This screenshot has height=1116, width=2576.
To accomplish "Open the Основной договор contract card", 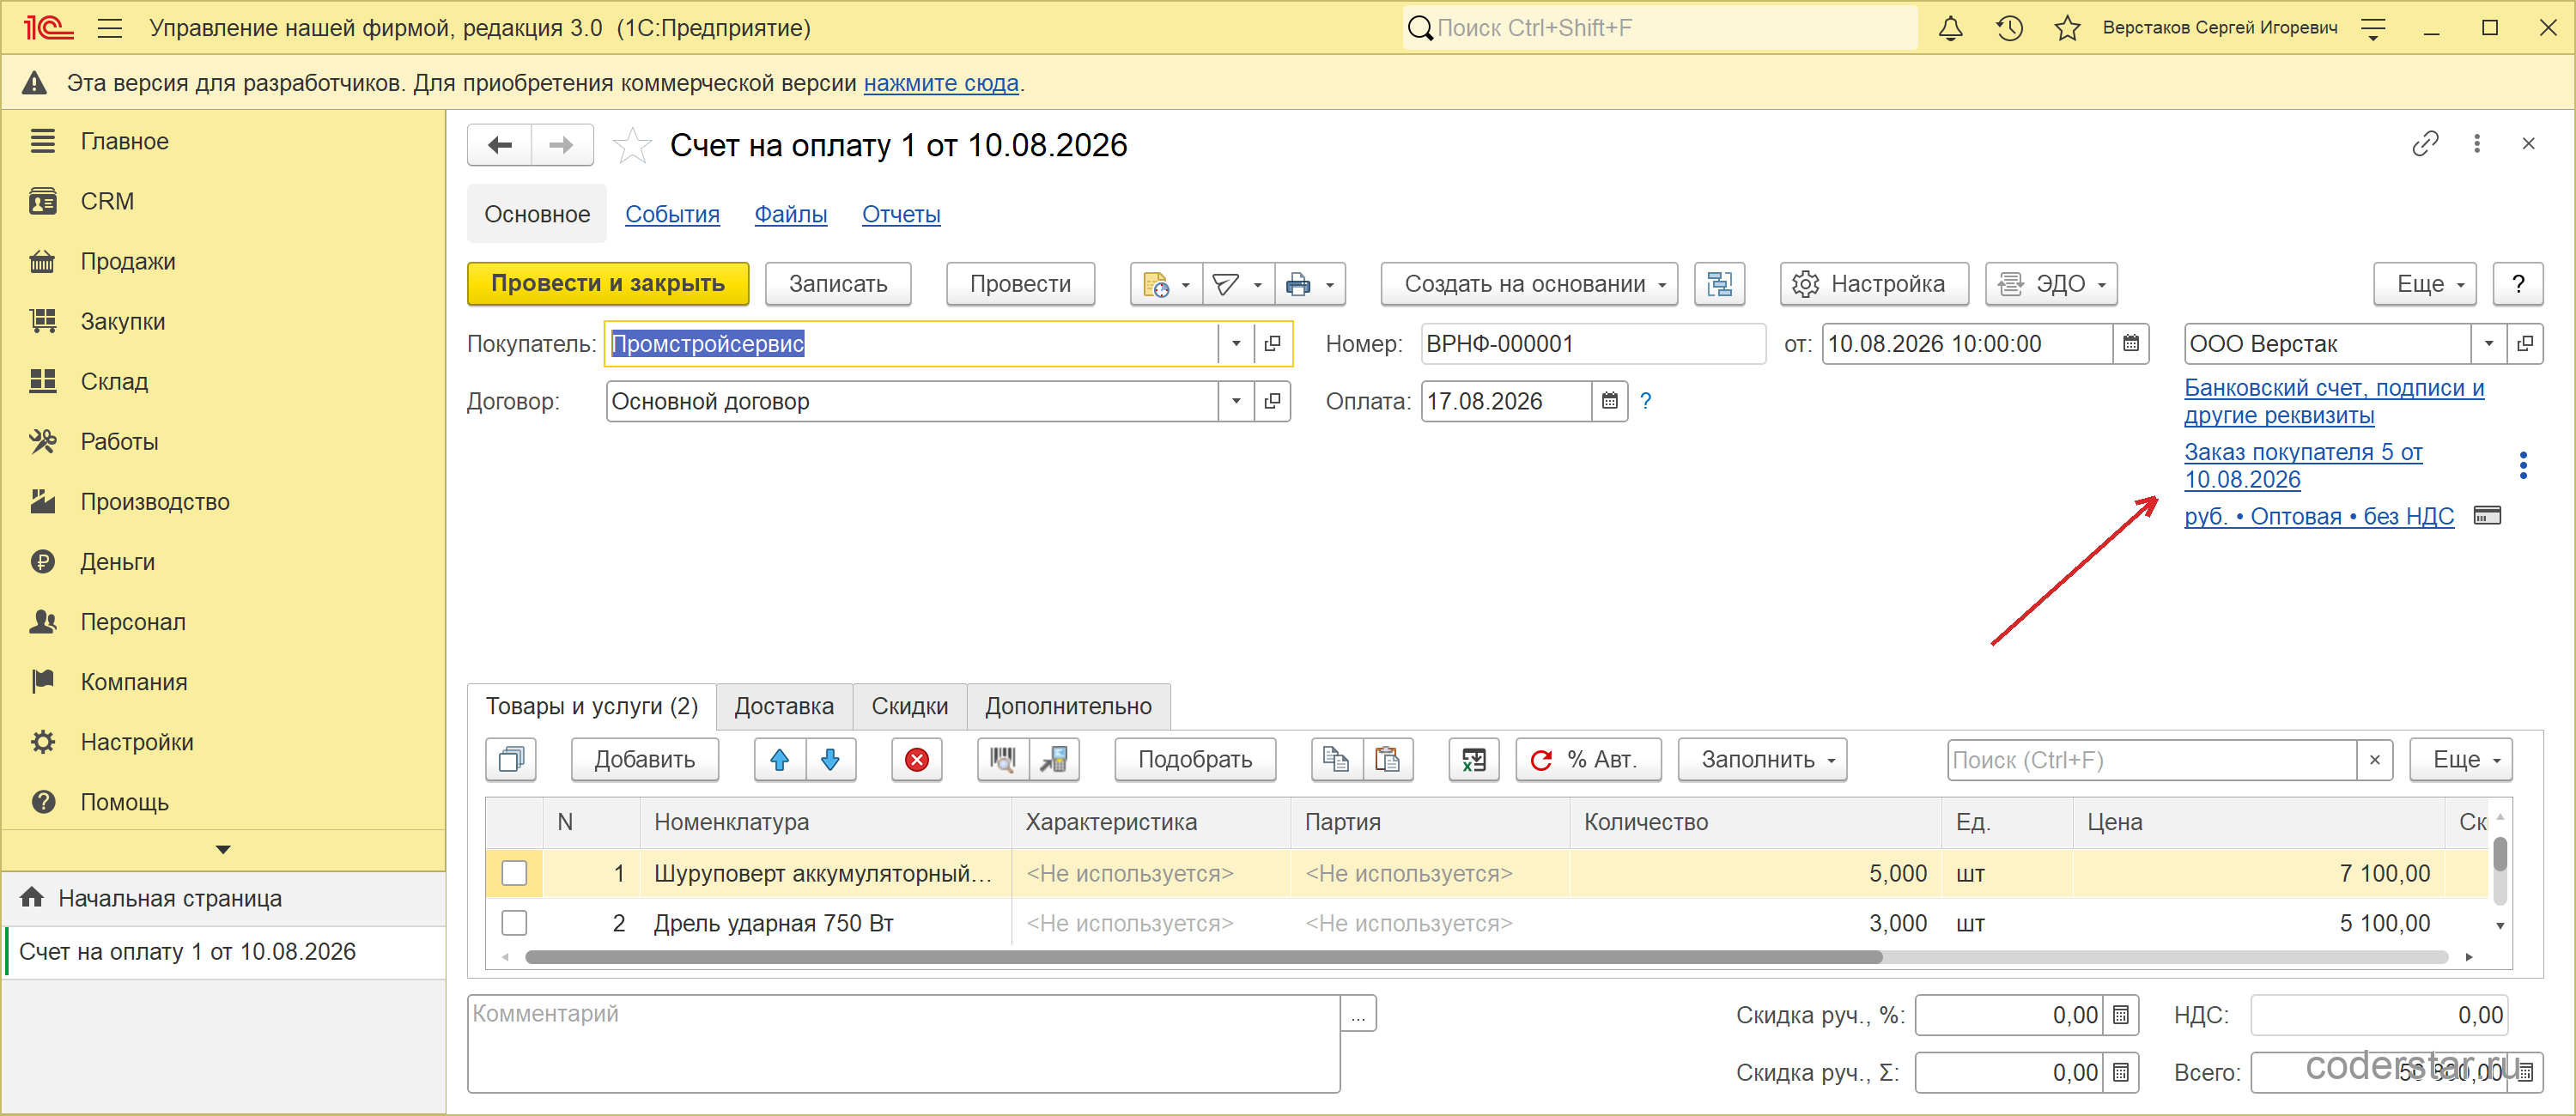I will pos(1272,402).
